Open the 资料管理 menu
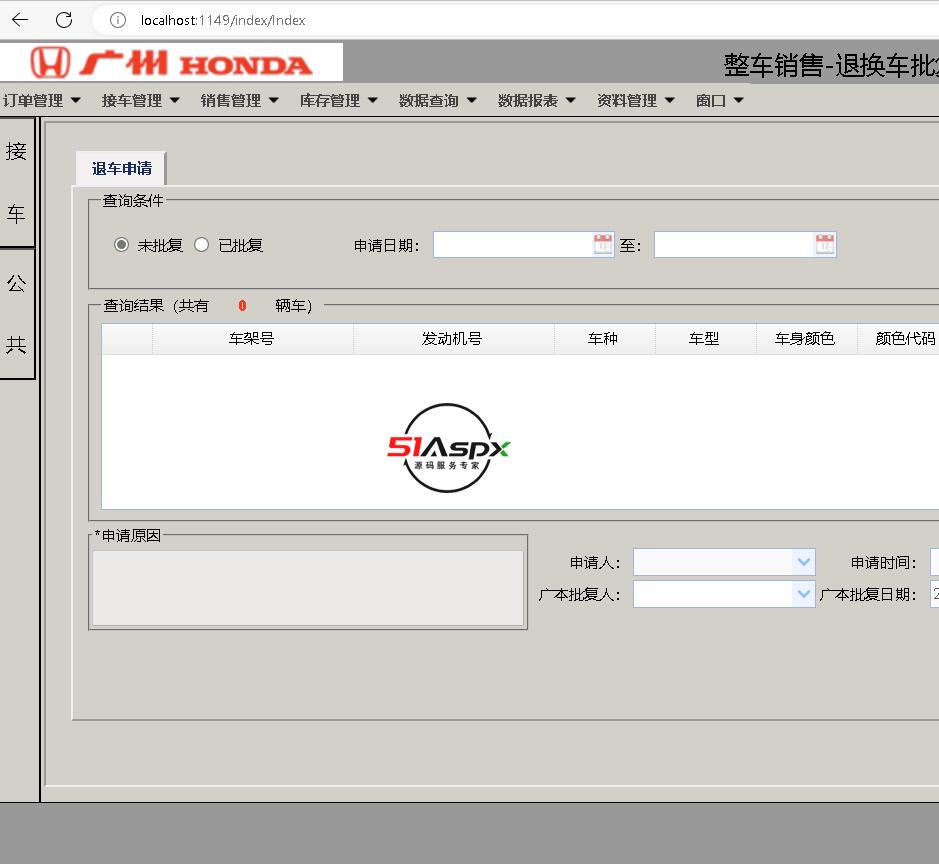Screen dimensions: 939x864 [x=636, y=101]
